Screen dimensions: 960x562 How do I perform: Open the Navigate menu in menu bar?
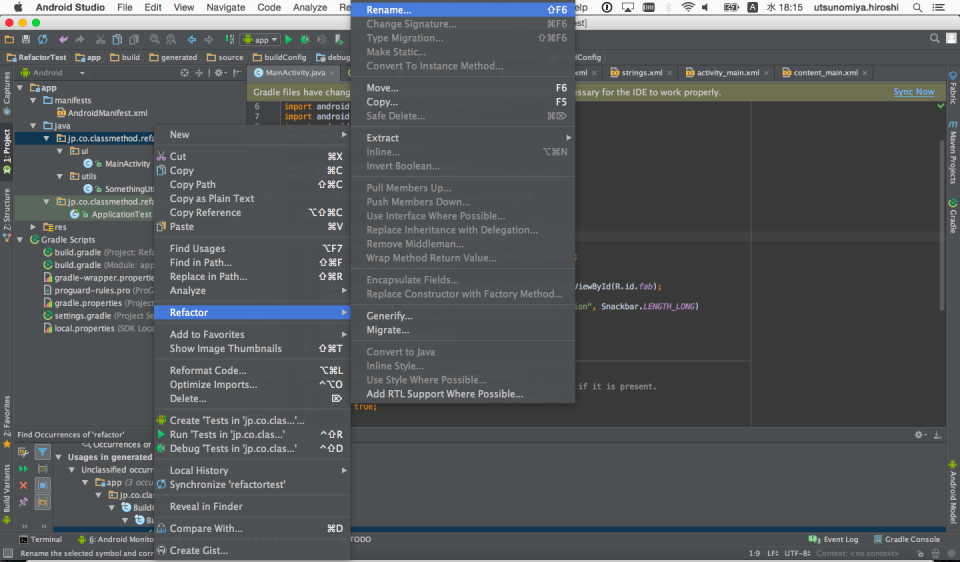pyautogui.click(x=225, y=7)
